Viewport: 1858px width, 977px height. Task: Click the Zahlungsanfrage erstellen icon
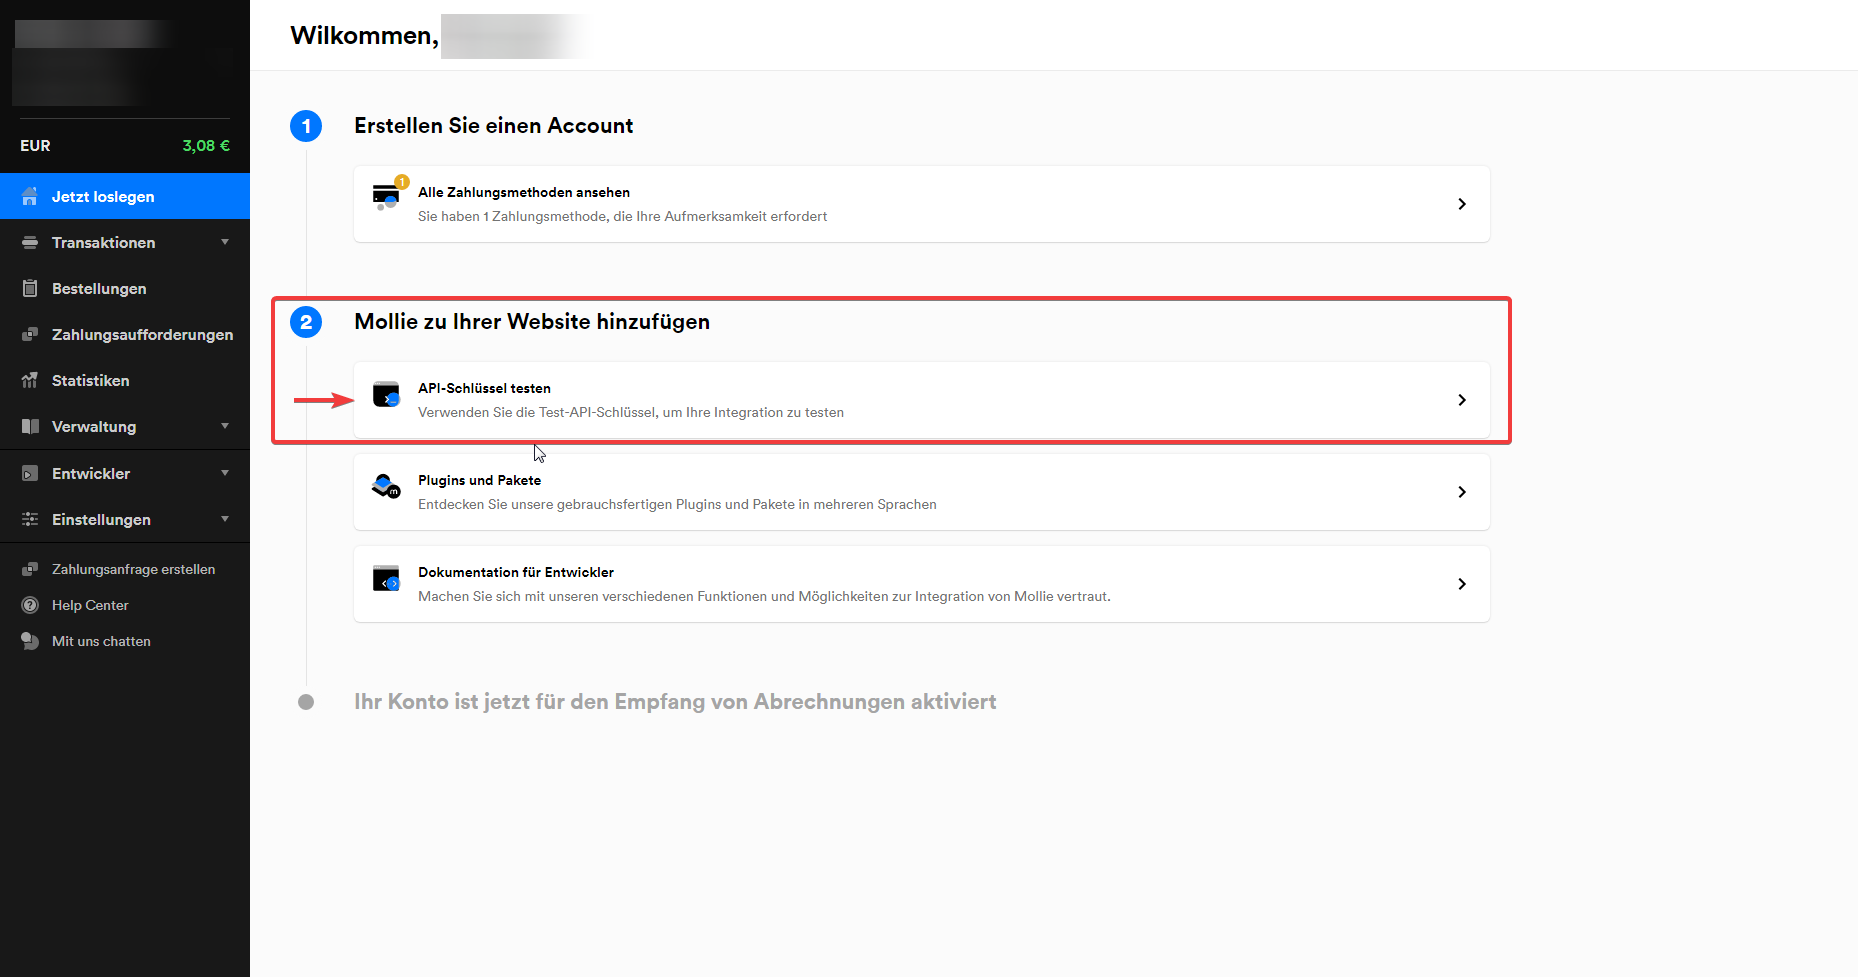click(30, 569)
